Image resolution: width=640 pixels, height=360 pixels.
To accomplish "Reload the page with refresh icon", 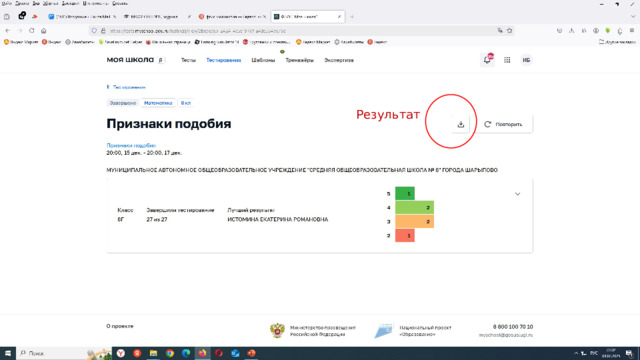I will click(x=31, y=31).
